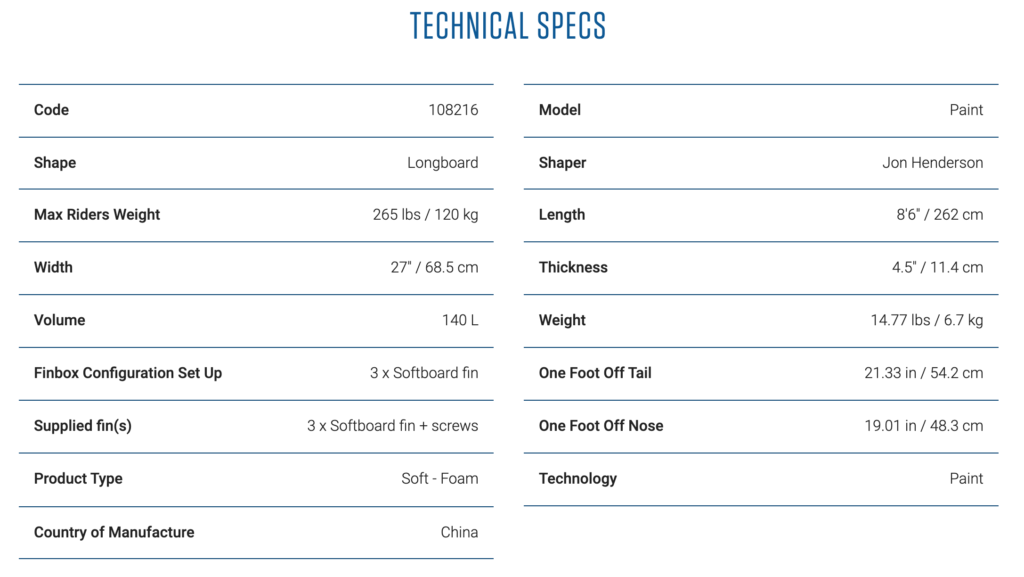Screen dimensions: 1024x577
Task: Click the Finbox Configuration Set Up label
Action: point(128,373)
